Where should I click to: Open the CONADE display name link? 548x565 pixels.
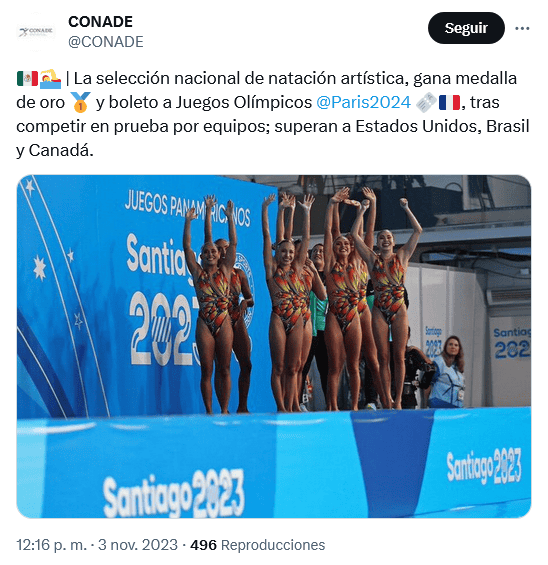[101, 22]
